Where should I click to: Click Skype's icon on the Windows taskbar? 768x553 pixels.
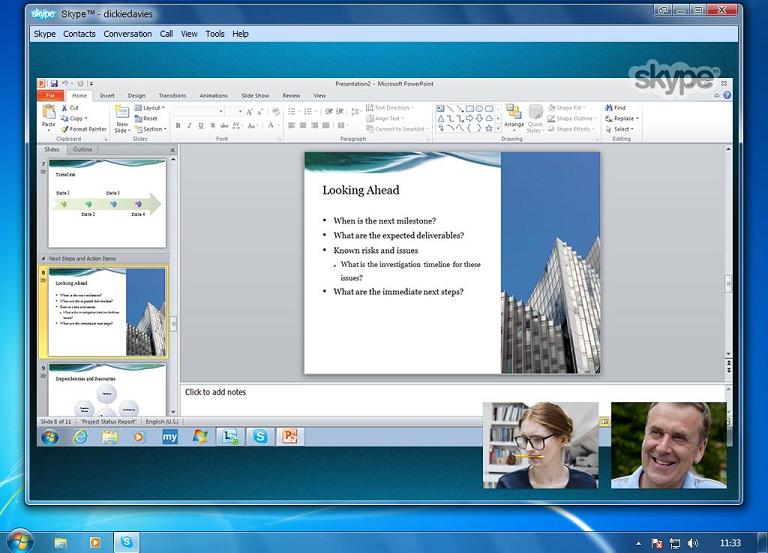[x=127, y=542]
